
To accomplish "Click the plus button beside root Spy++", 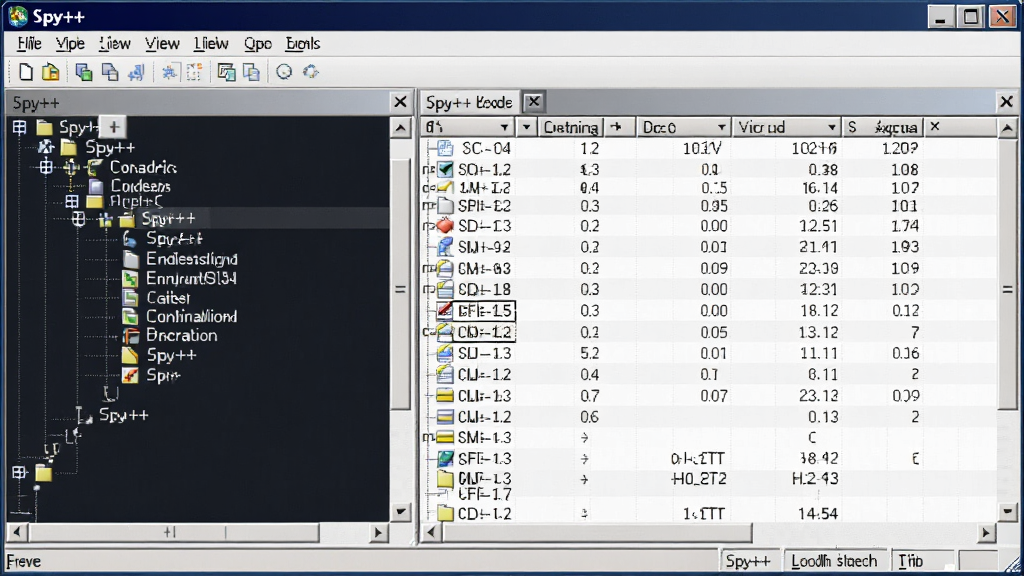I will click(x=114, y=127).
